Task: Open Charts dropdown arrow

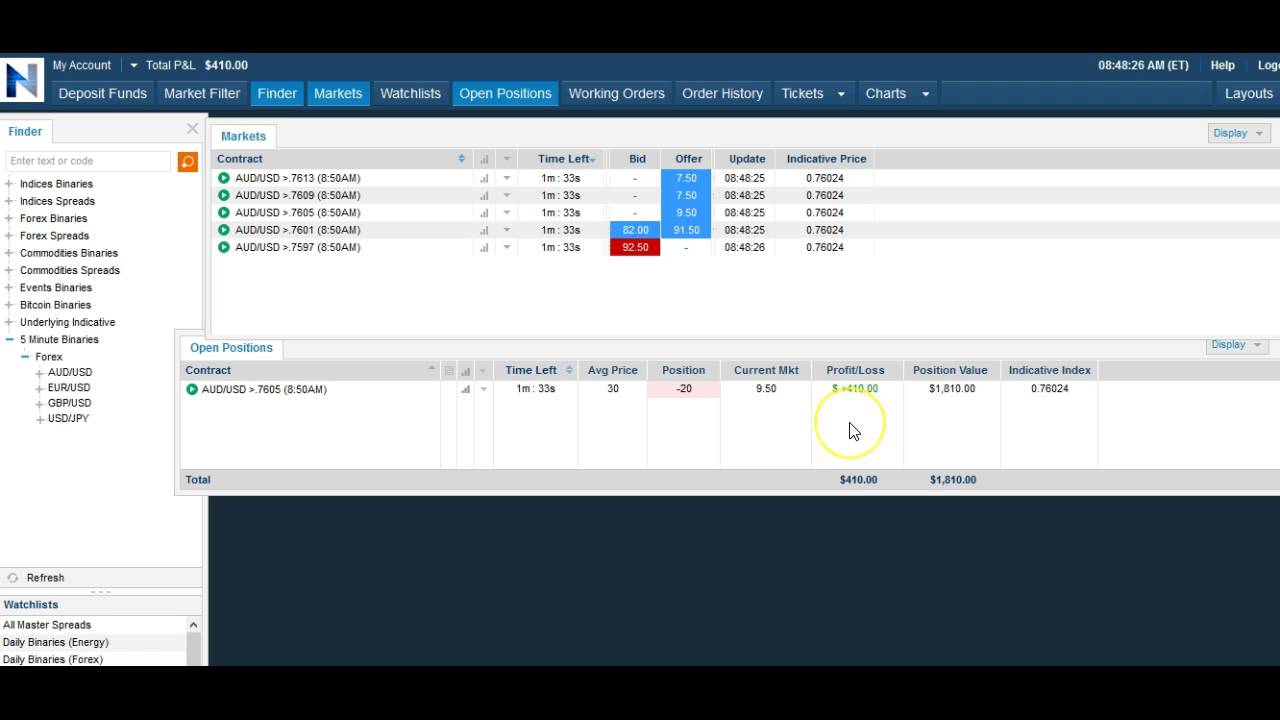Action: click(x=925, y=94)
